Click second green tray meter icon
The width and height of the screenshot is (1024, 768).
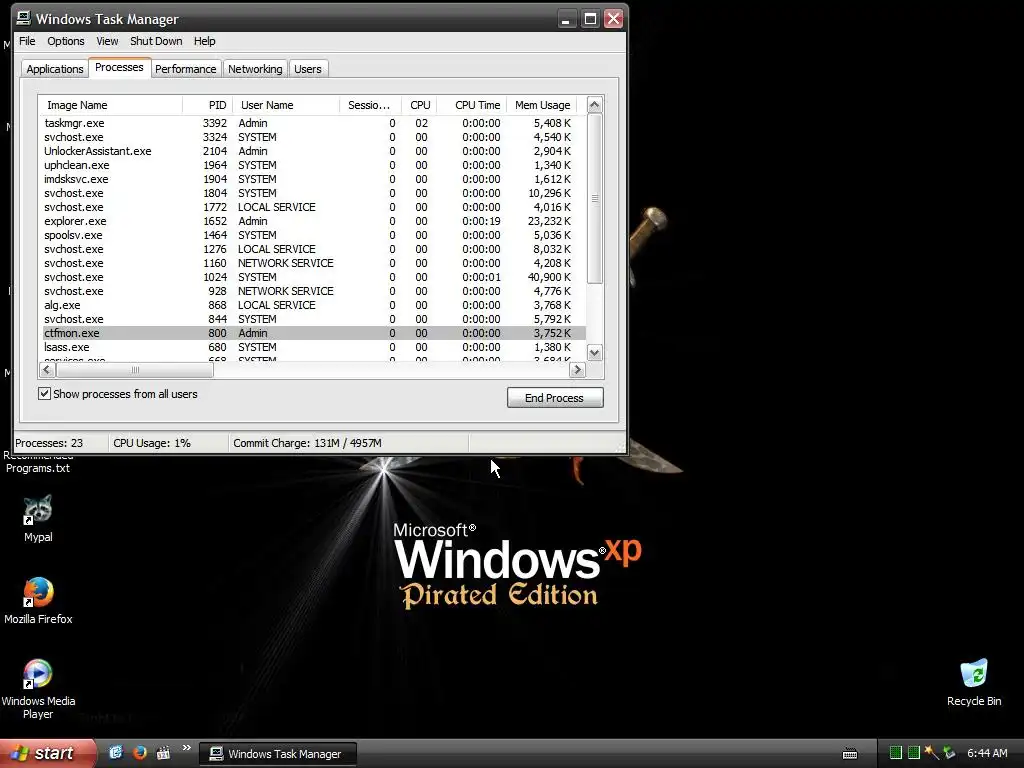coord(914,753)
